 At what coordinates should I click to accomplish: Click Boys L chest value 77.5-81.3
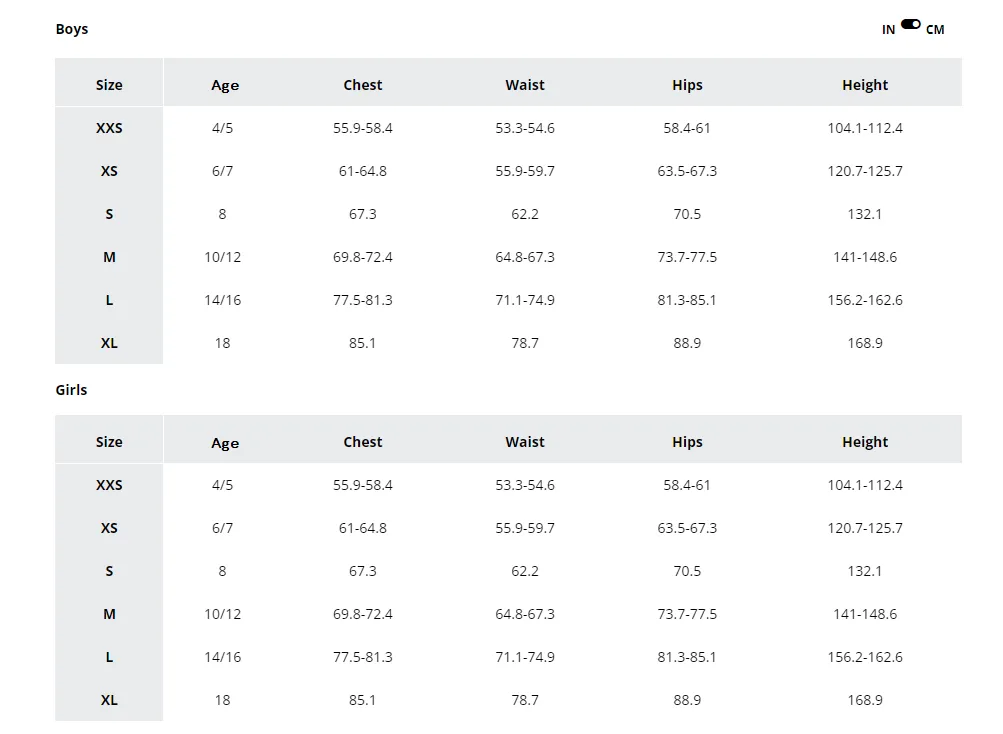(363, 300)
